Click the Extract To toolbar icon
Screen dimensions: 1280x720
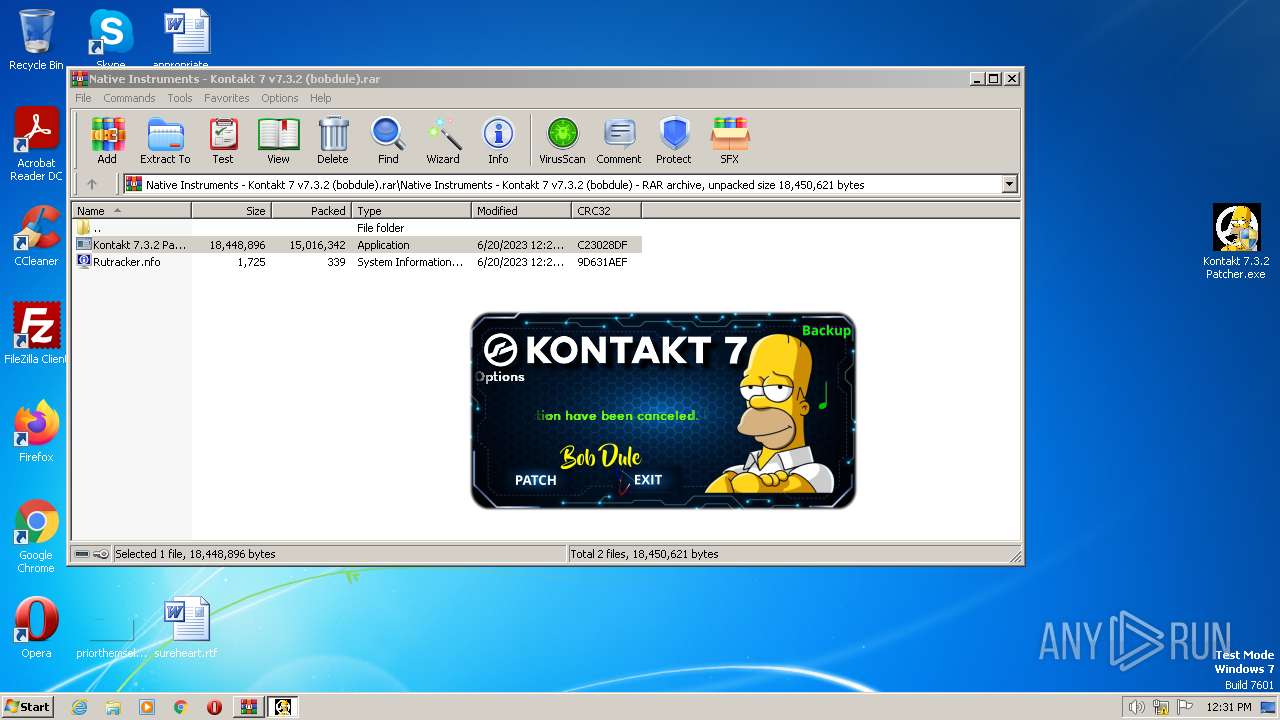coord(165,140)
